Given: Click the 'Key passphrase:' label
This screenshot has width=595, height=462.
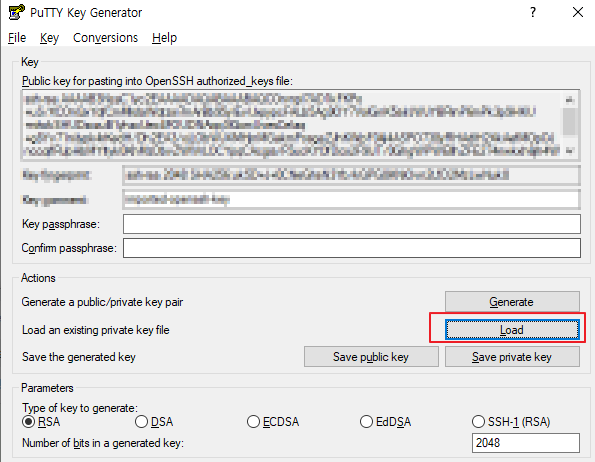Looking at the screenshot, I should pyautogui.click(x=61, y=224).
